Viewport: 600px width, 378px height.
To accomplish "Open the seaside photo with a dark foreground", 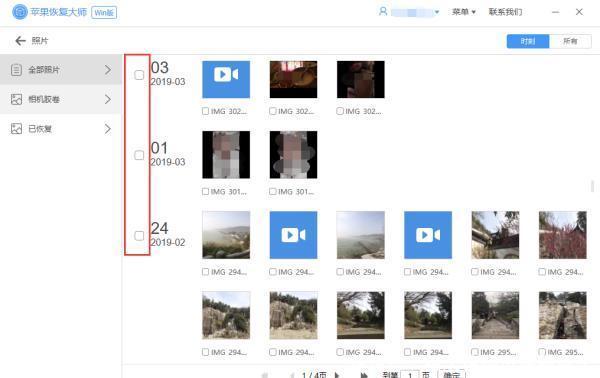I will pyautogui.click(x=226, y=235).
